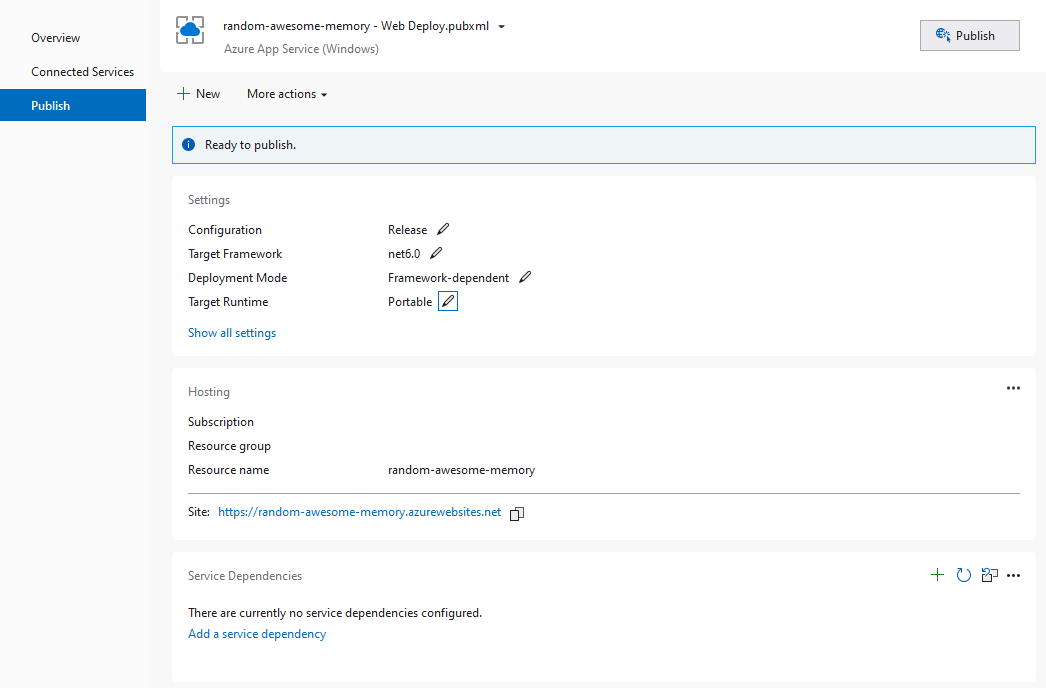Click the info icon in Ready to publish banner

189,145
